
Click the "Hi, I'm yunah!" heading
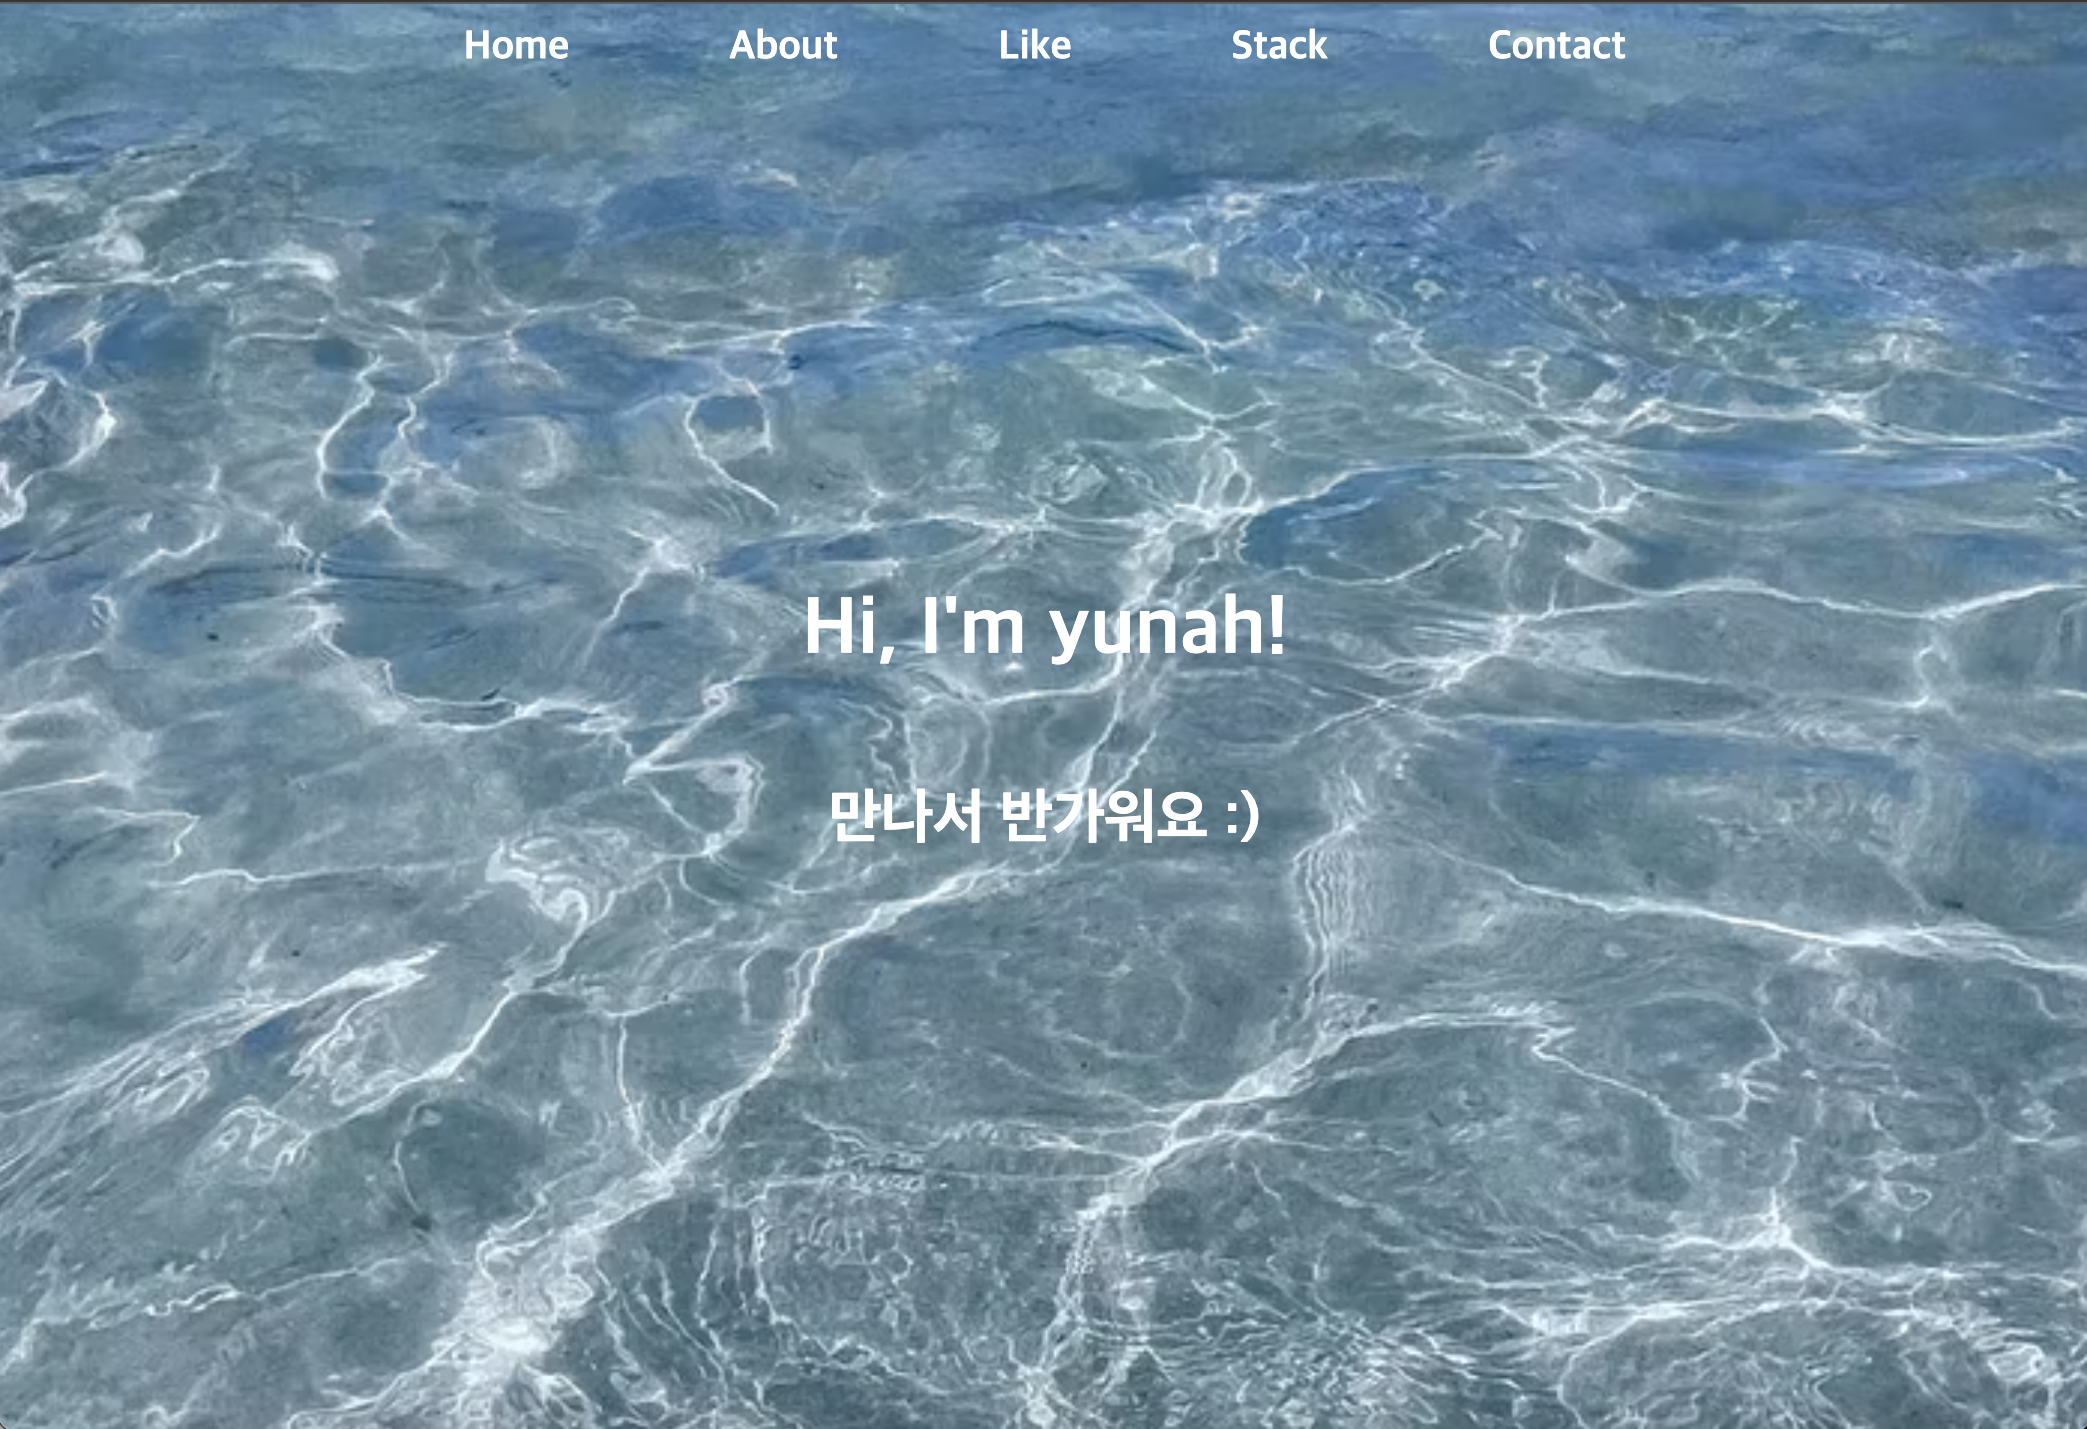pyautogui.click(x=1044, y=626)
